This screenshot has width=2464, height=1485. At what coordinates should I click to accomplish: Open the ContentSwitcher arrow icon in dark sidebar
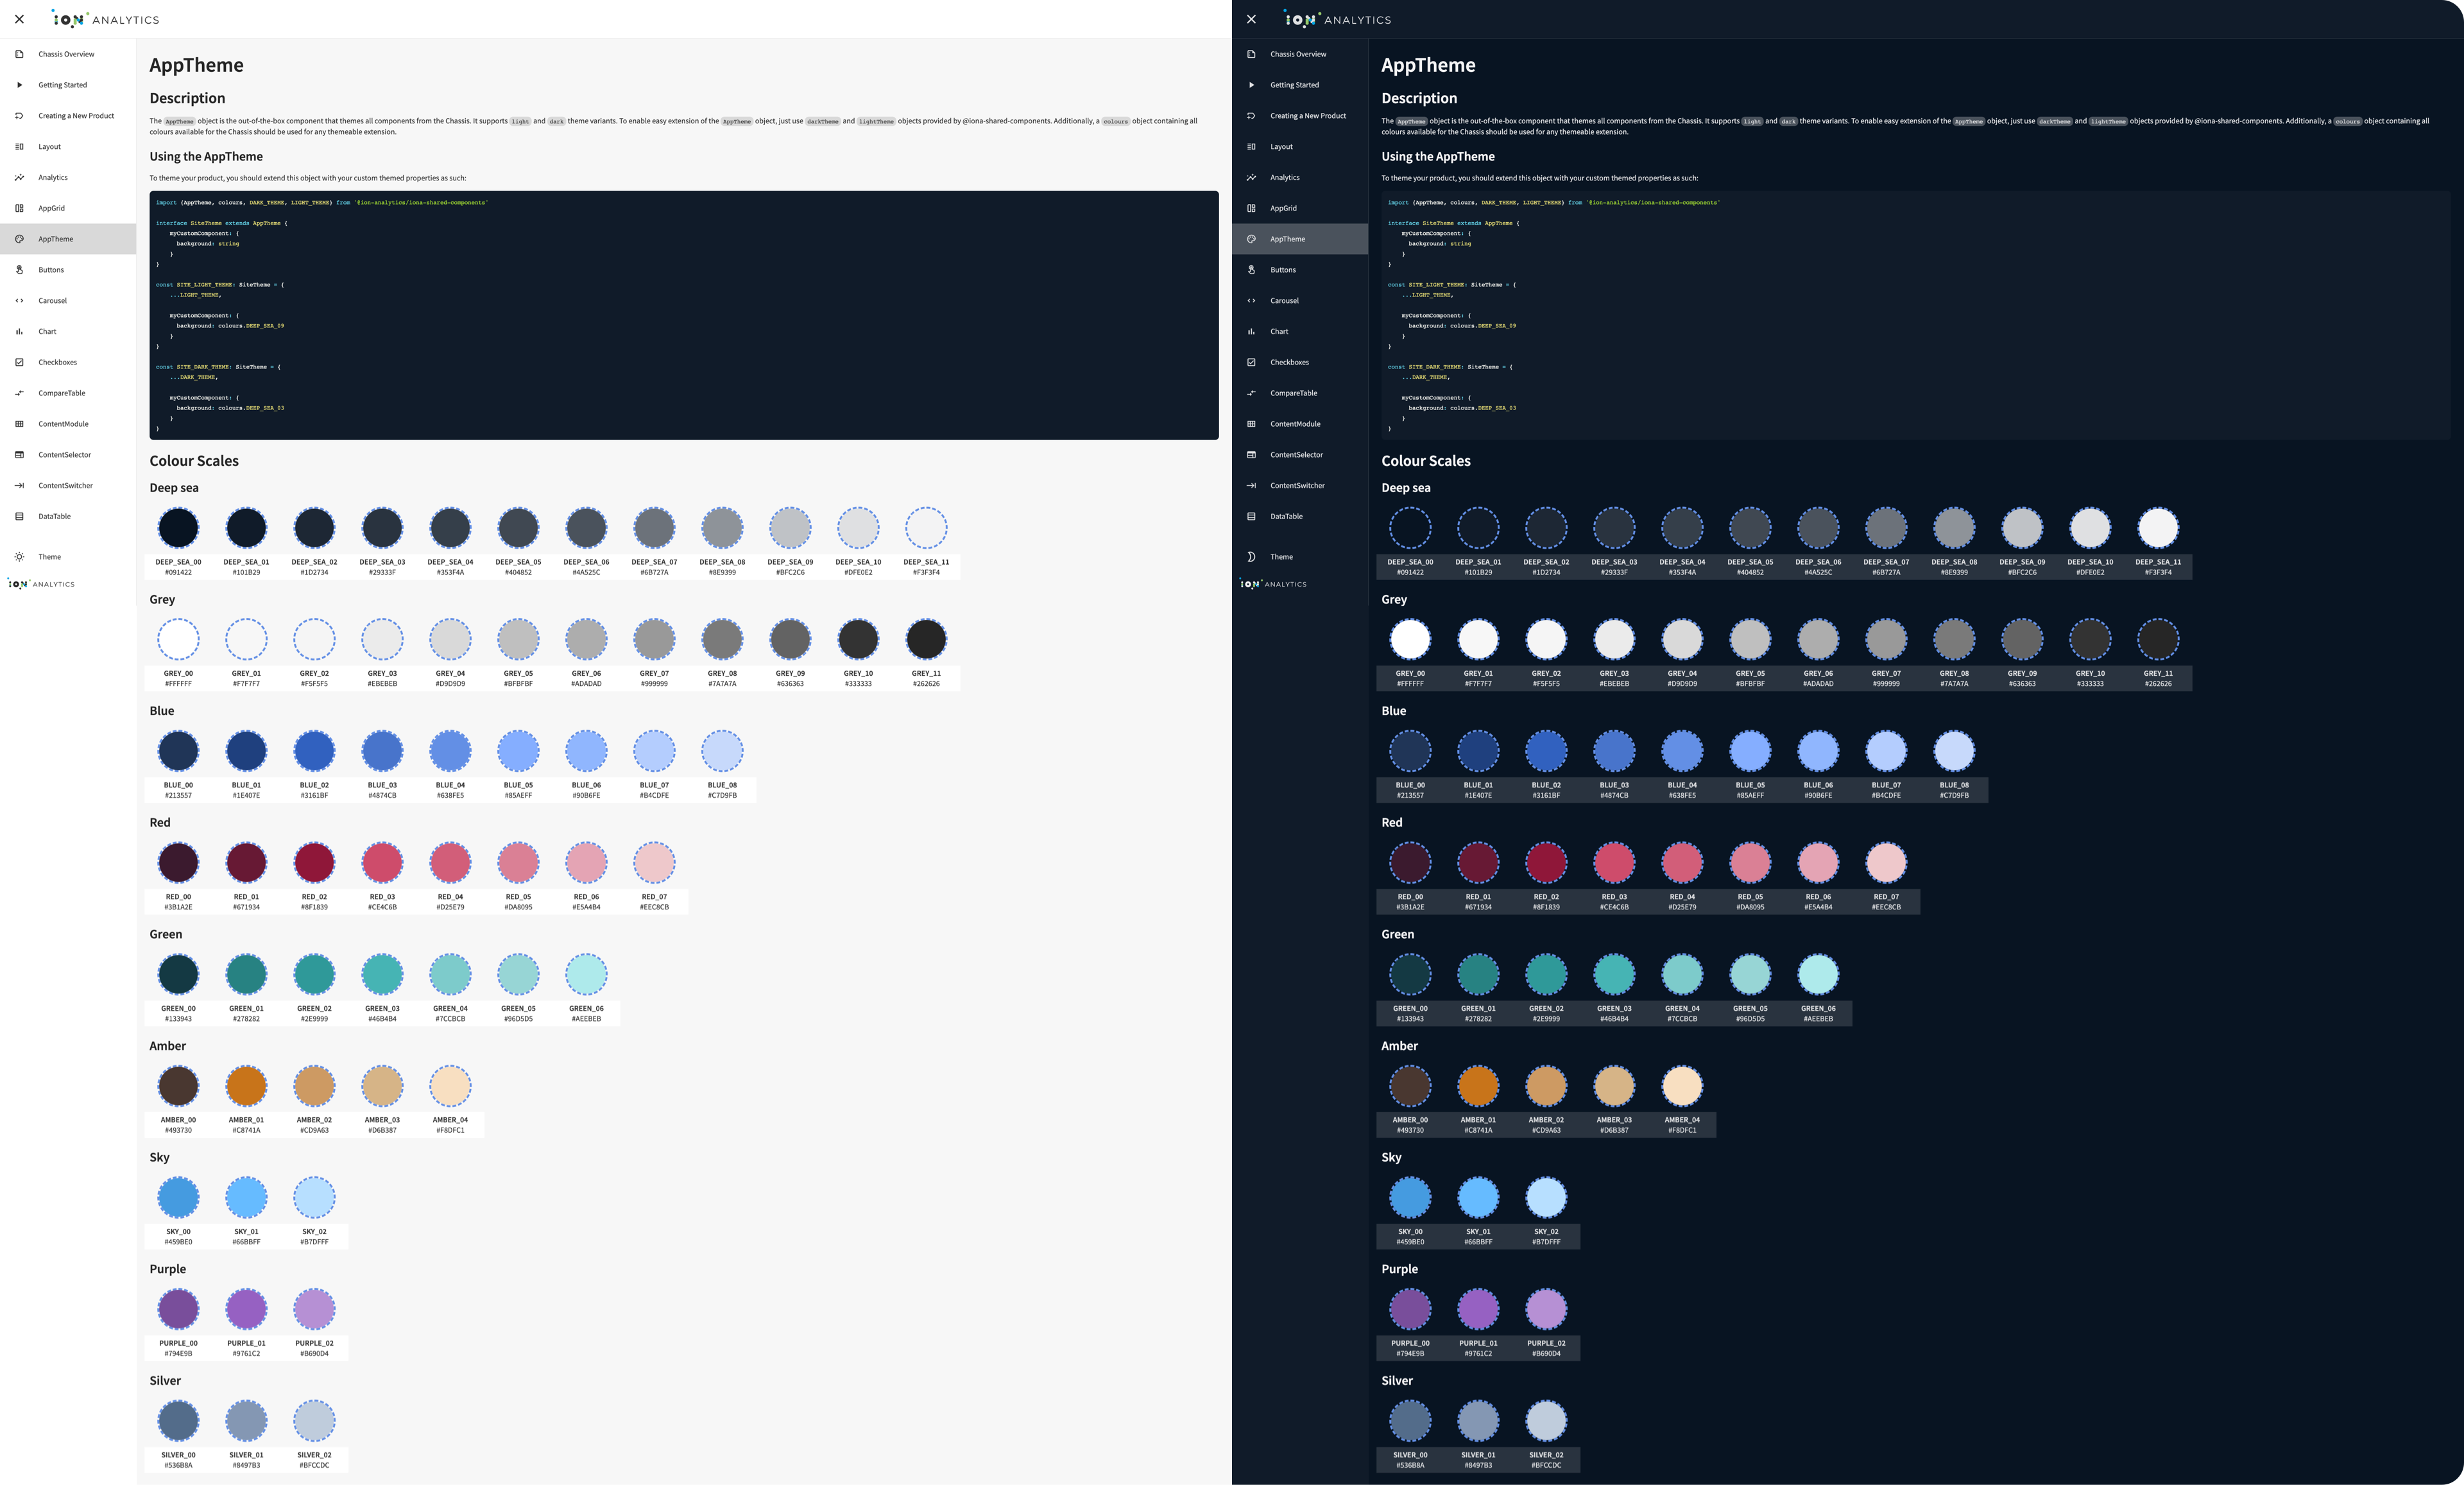pyautogui.click(x=1251, y=486)
